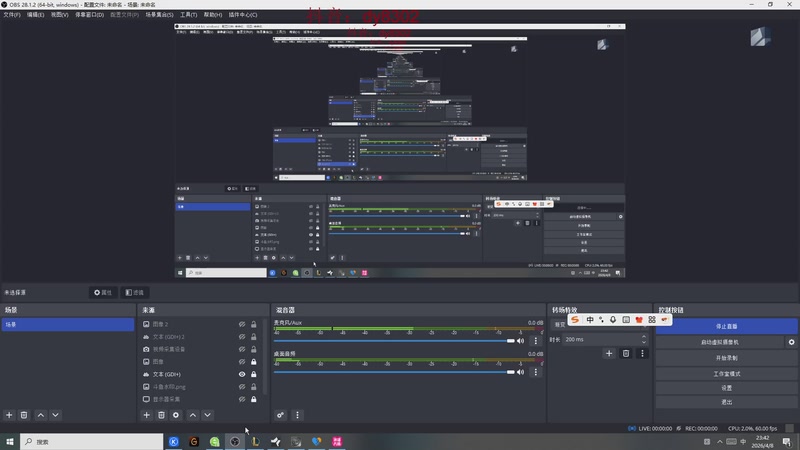The height and width of the screenshot is (450, 800).
Task: Click the 属性 properties button
Action: point(103,292)
